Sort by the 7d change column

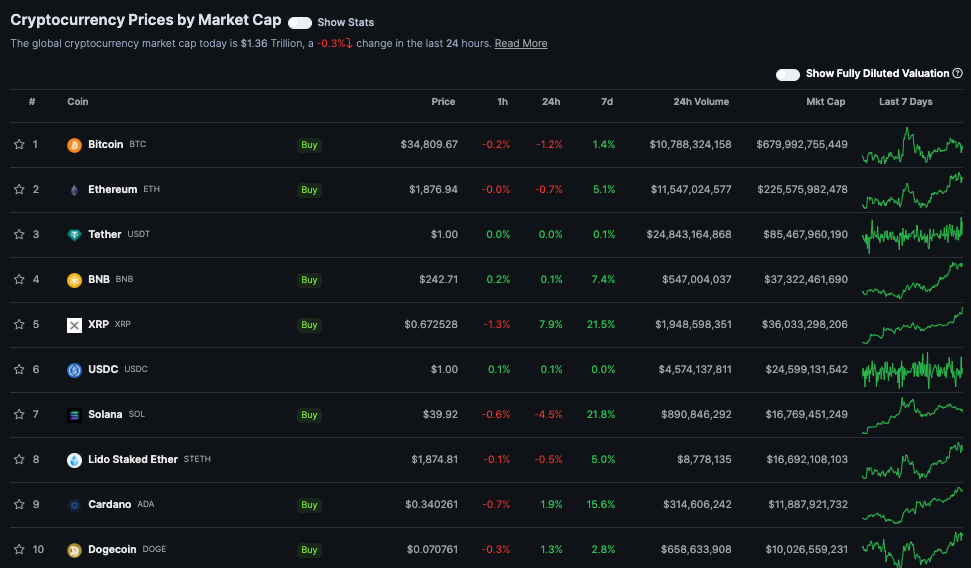[607, 102]
